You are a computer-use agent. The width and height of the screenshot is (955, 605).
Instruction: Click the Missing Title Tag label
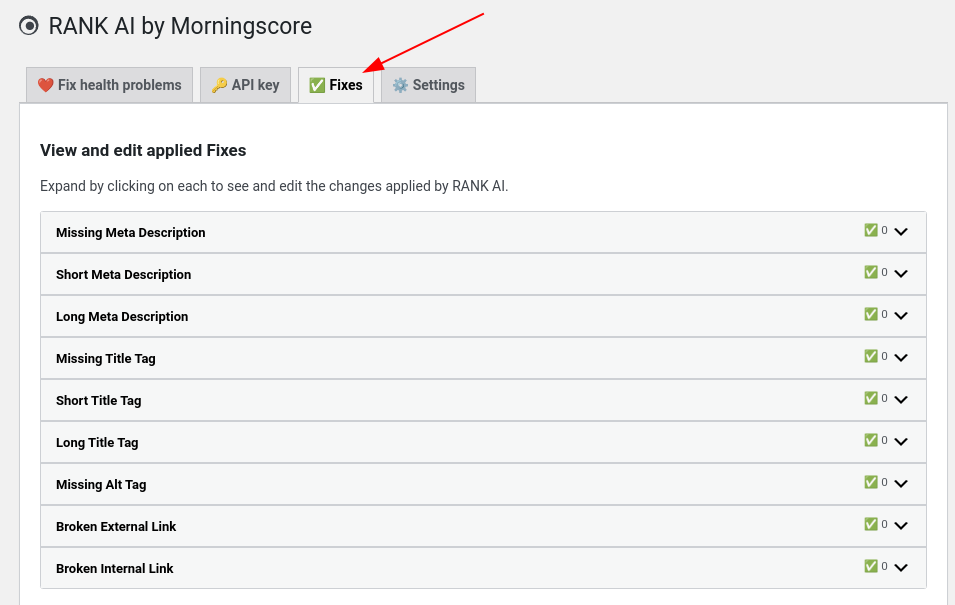[x=105, y=359]
